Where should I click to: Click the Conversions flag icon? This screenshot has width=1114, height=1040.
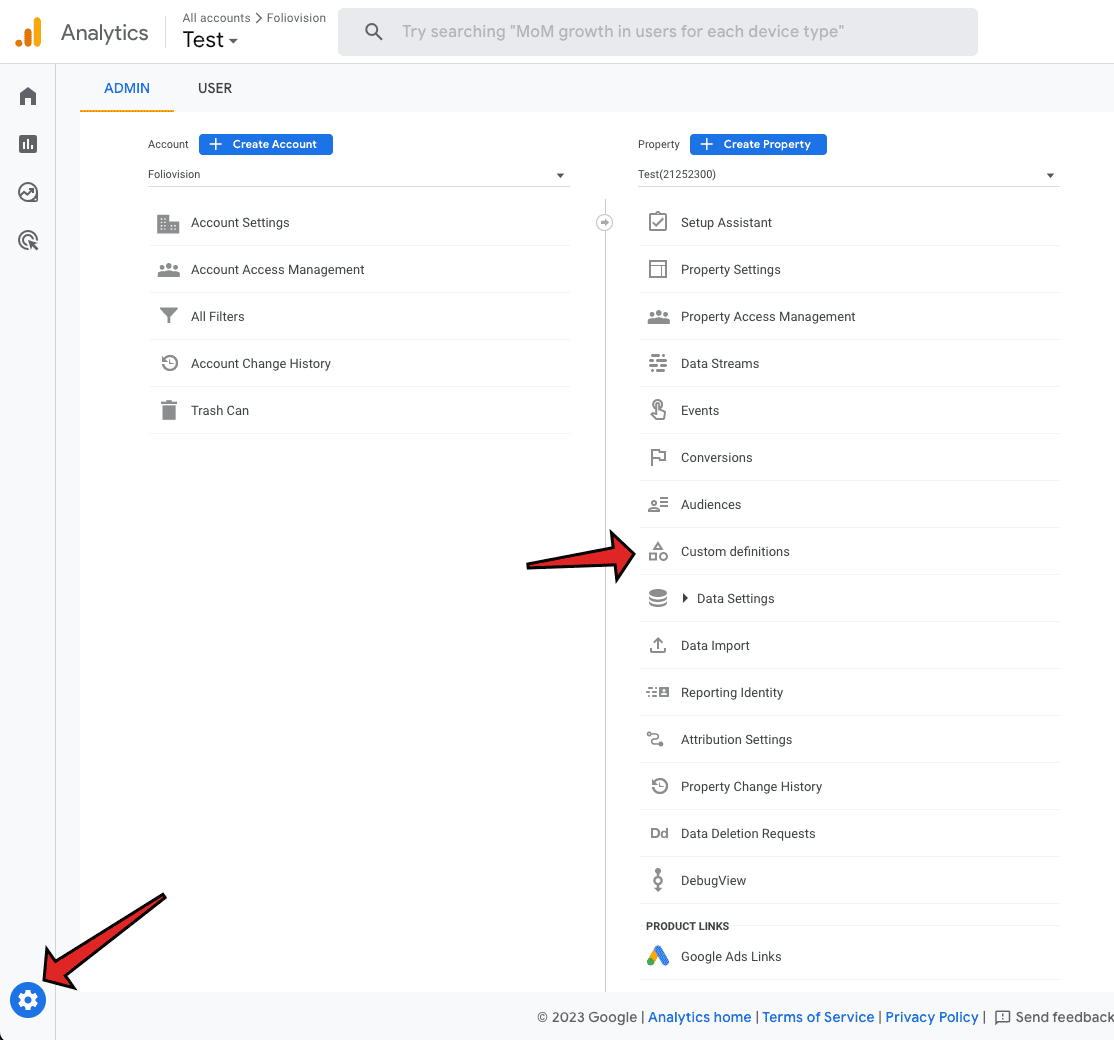click(658, 457)
